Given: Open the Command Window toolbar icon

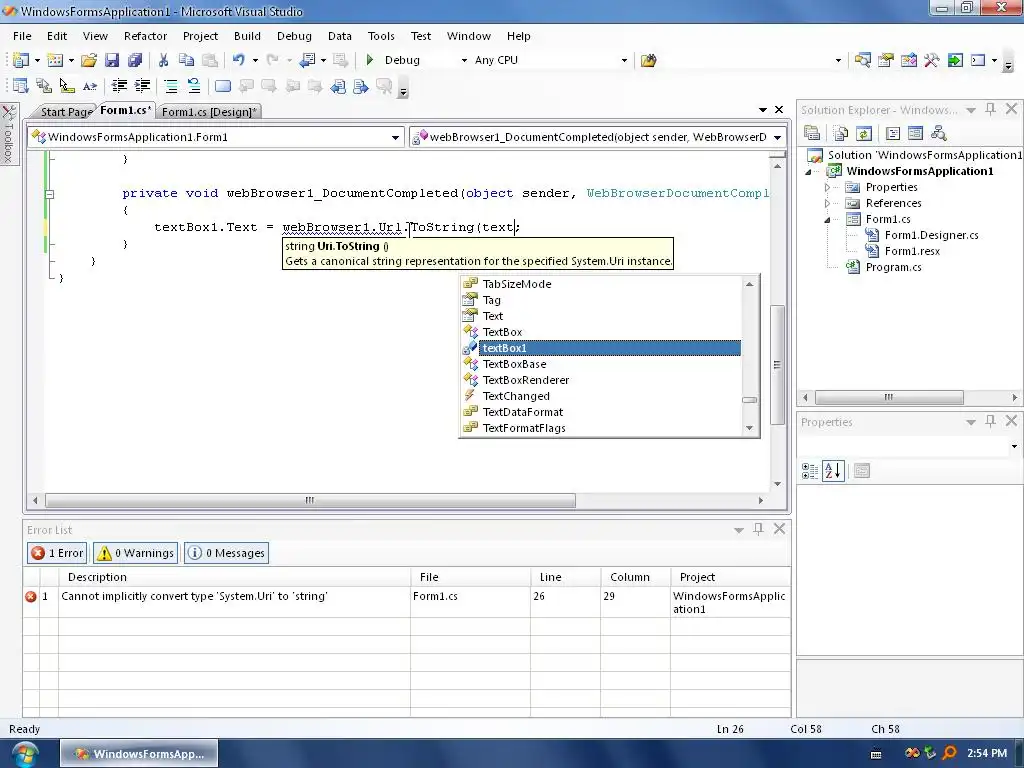Looking at the screenshot, I should 978,60.
